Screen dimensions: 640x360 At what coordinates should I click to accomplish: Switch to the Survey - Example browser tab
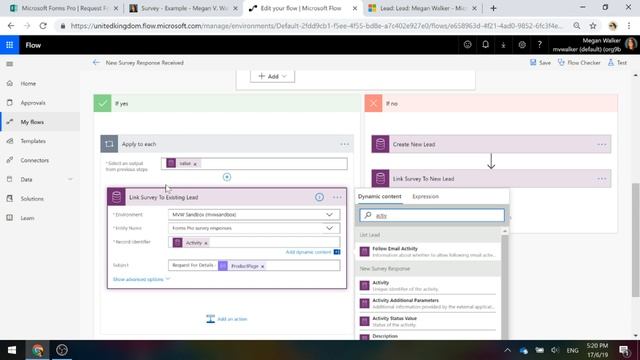coord(184,8)
